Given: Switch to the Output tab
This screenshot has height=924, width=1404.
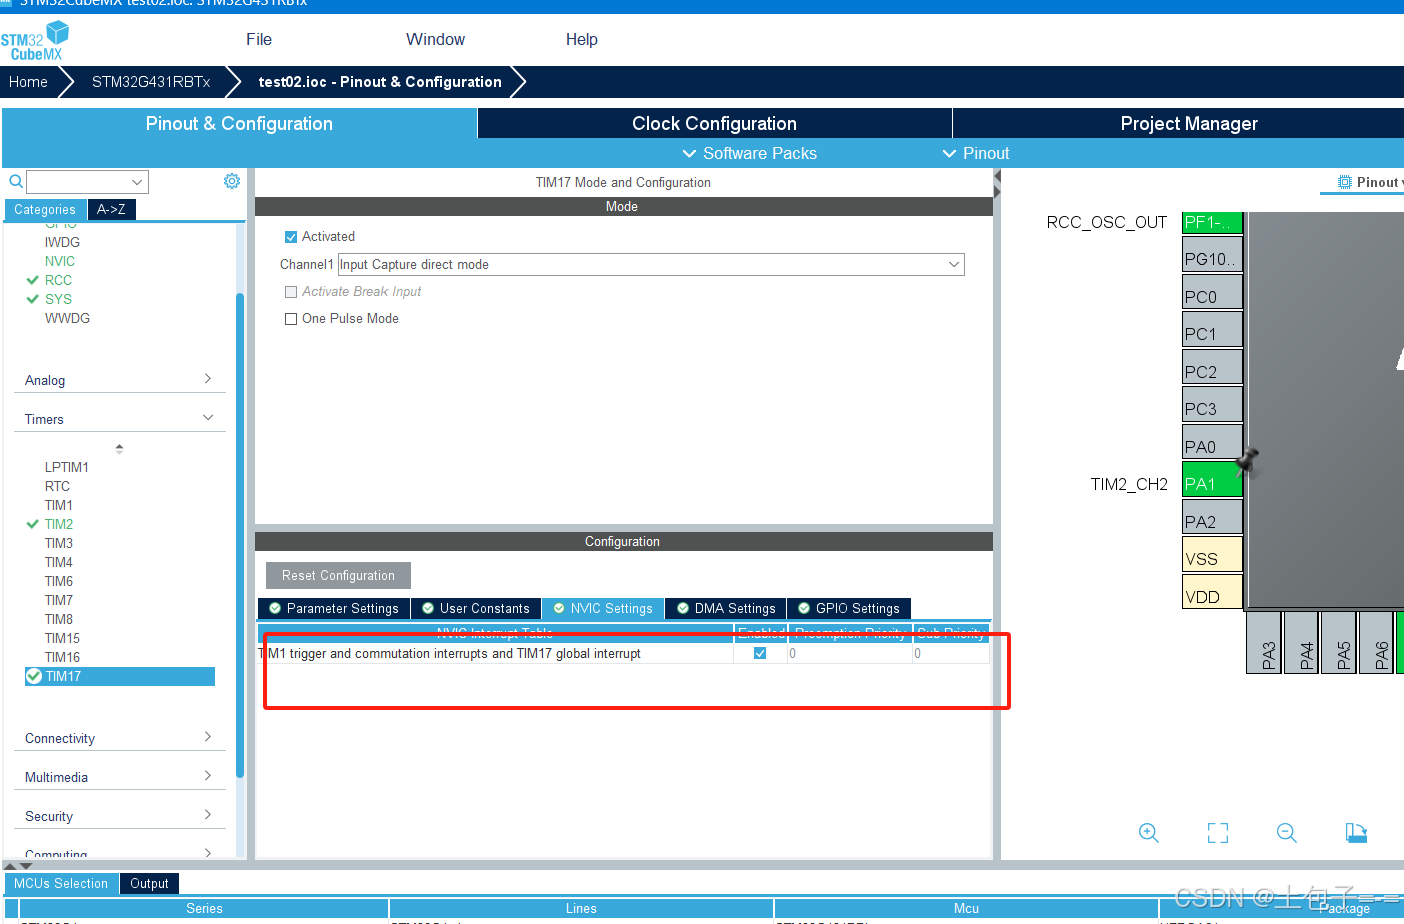Looking at the screenshot, I should tap(149, 883).
